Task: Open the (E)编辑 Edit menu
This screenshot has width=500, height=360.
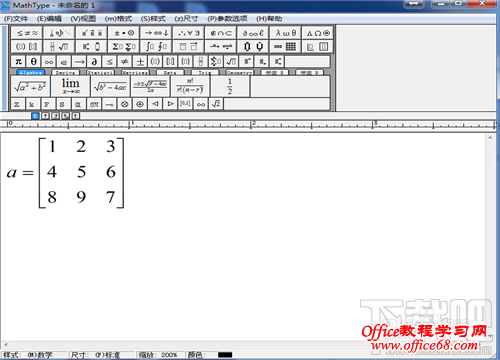Action: [49, 19]
